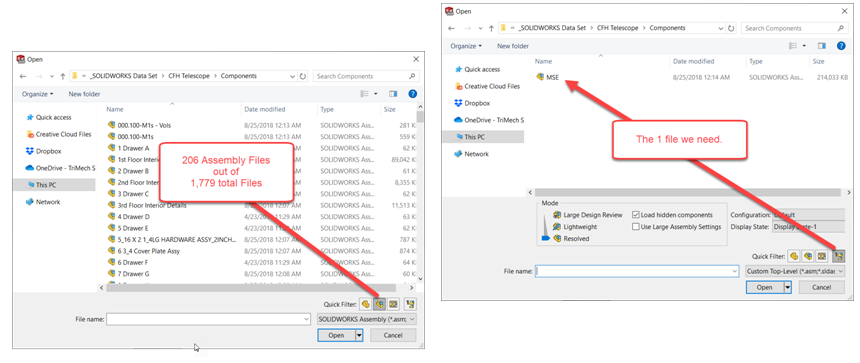Refresh folder listing in left dialog
The height and width of the screenshot is (363, 860).
303,76
